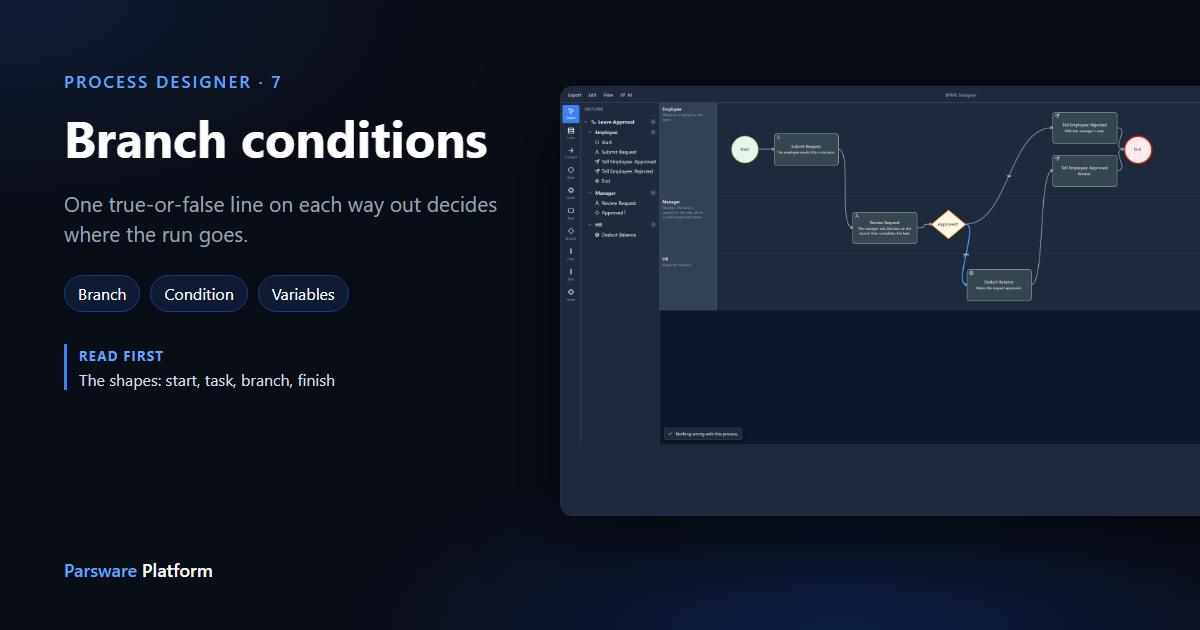Click the Parsware Platform logo text
Image resolution: width=1200 pixels, height=630 pixels.
(x=138, y=571)
